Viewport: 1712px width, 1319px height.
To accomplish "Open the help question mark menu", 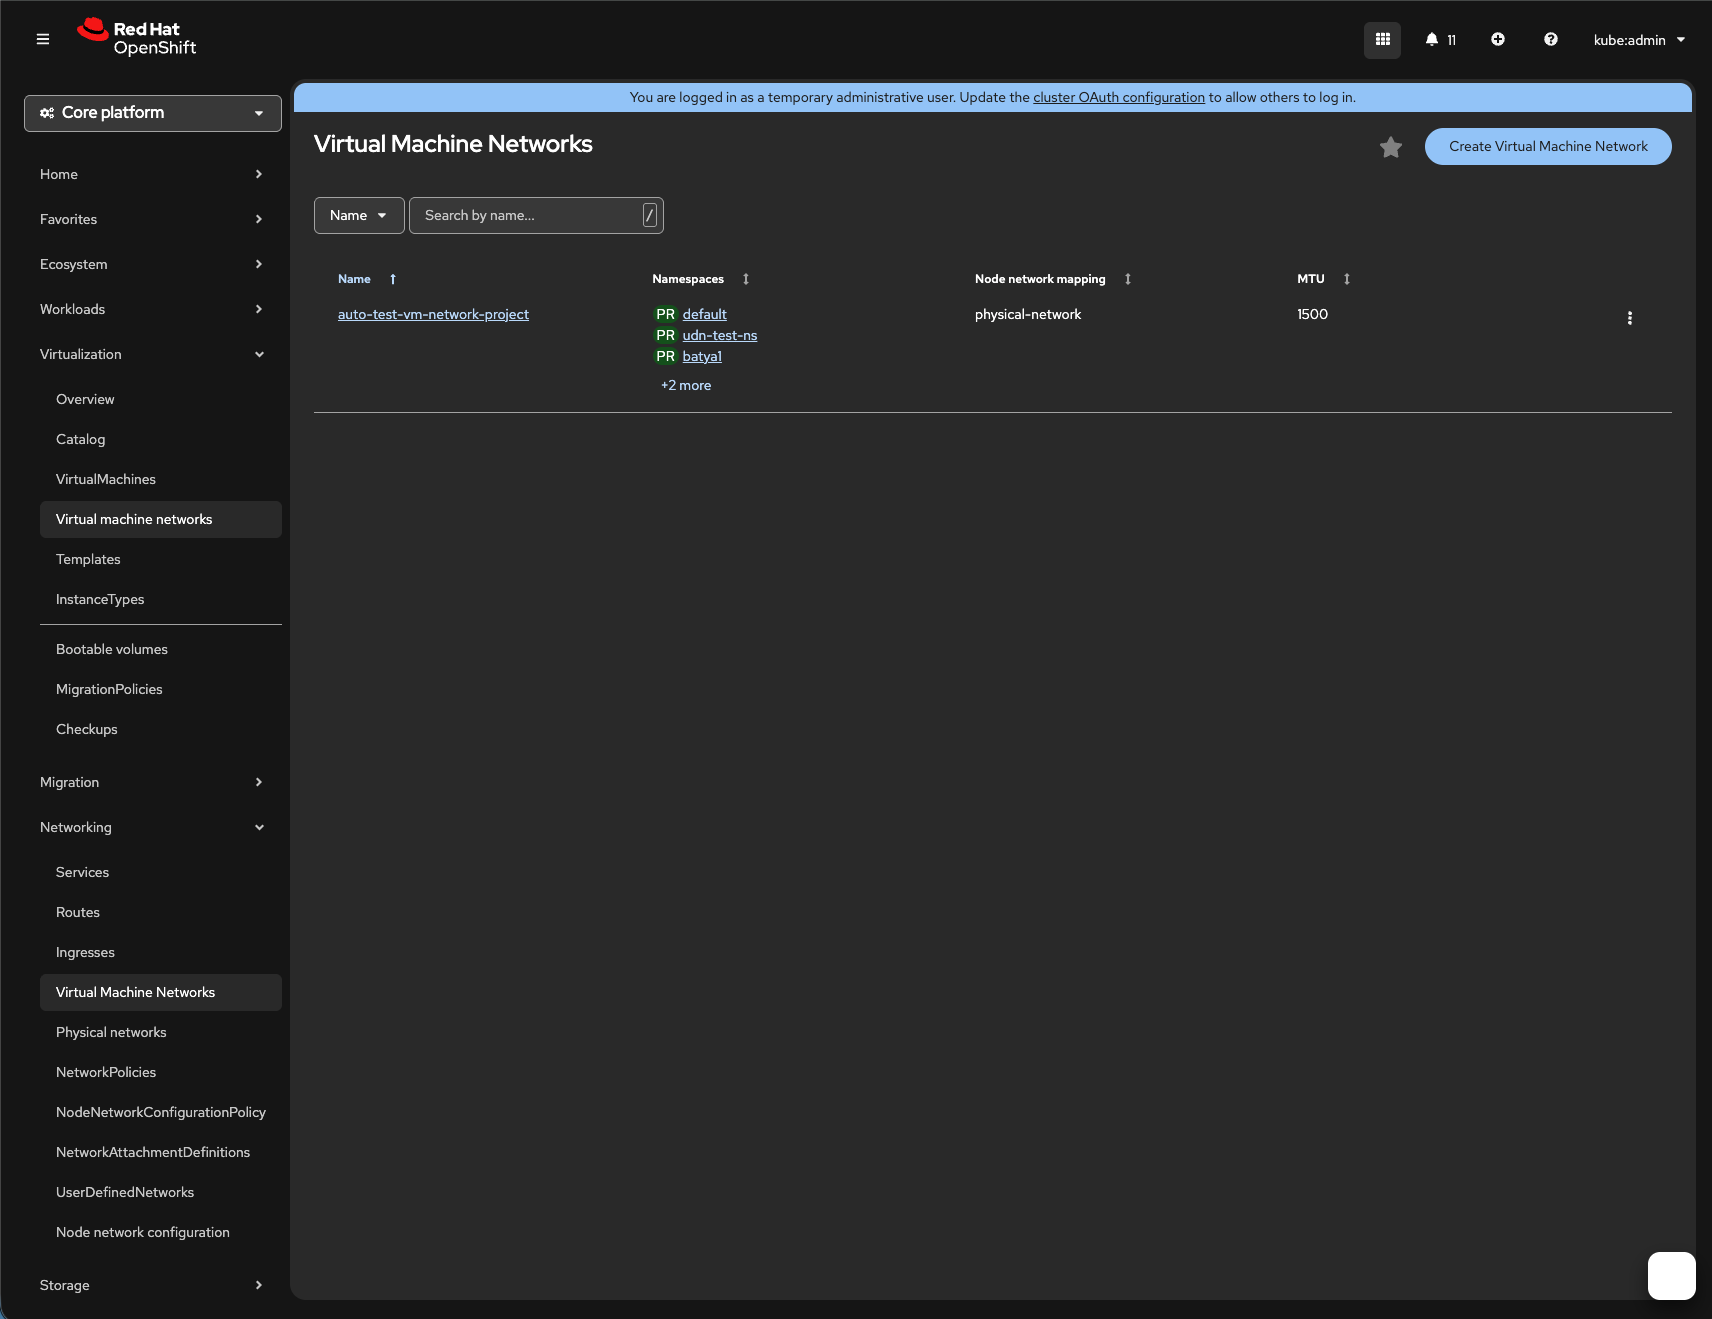I will click(1550, 40).
